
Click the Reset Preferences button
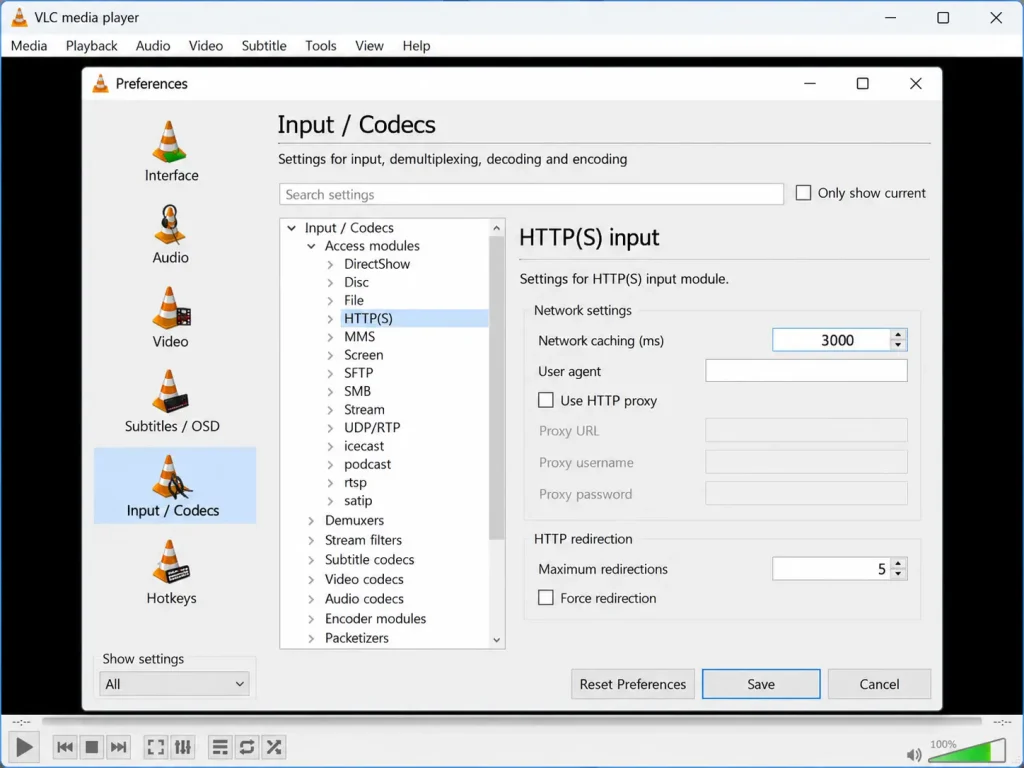[x=632, y=684]
